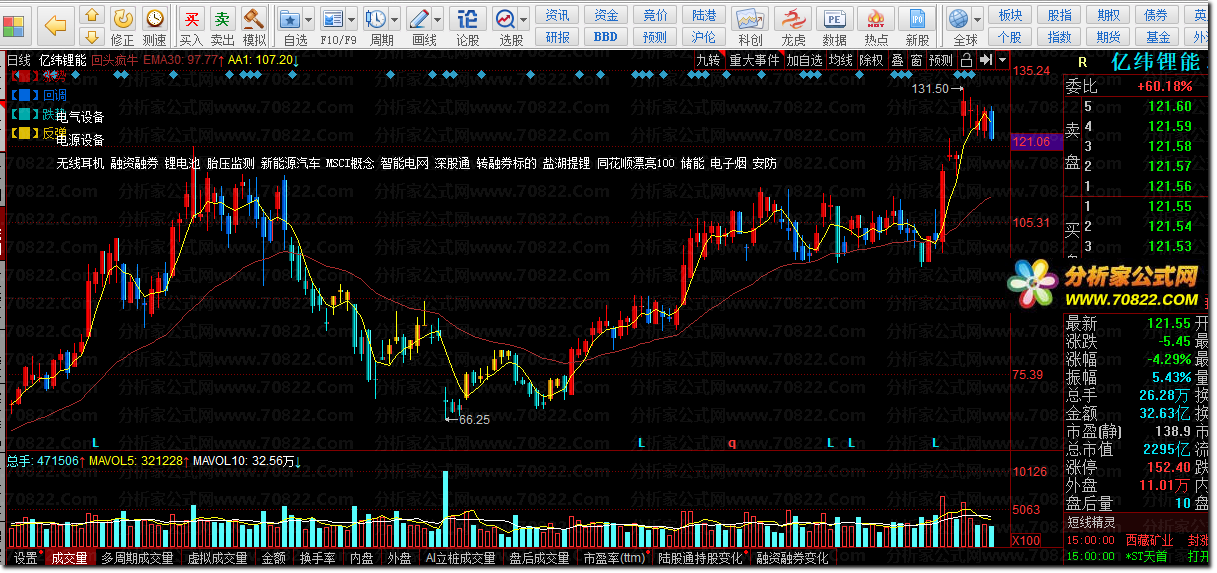The width and height of the screenshot is (1217, 573).
Task: Open the 模拟 simulated trading gavel icon
Action: coord(254,25)
